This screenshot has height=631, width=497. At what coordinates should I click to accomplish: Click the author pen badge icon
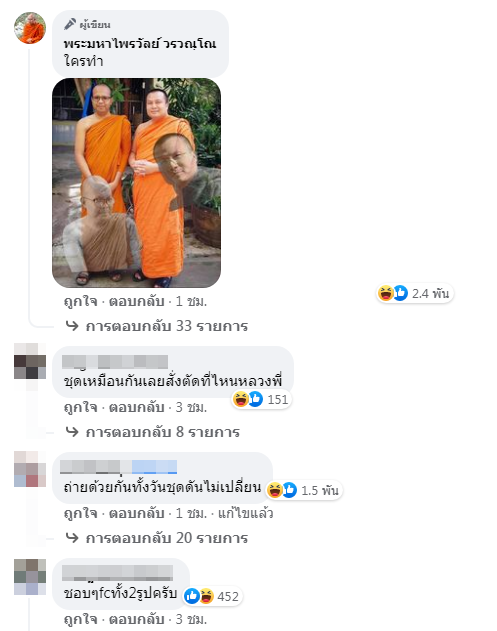click(70, 24)
